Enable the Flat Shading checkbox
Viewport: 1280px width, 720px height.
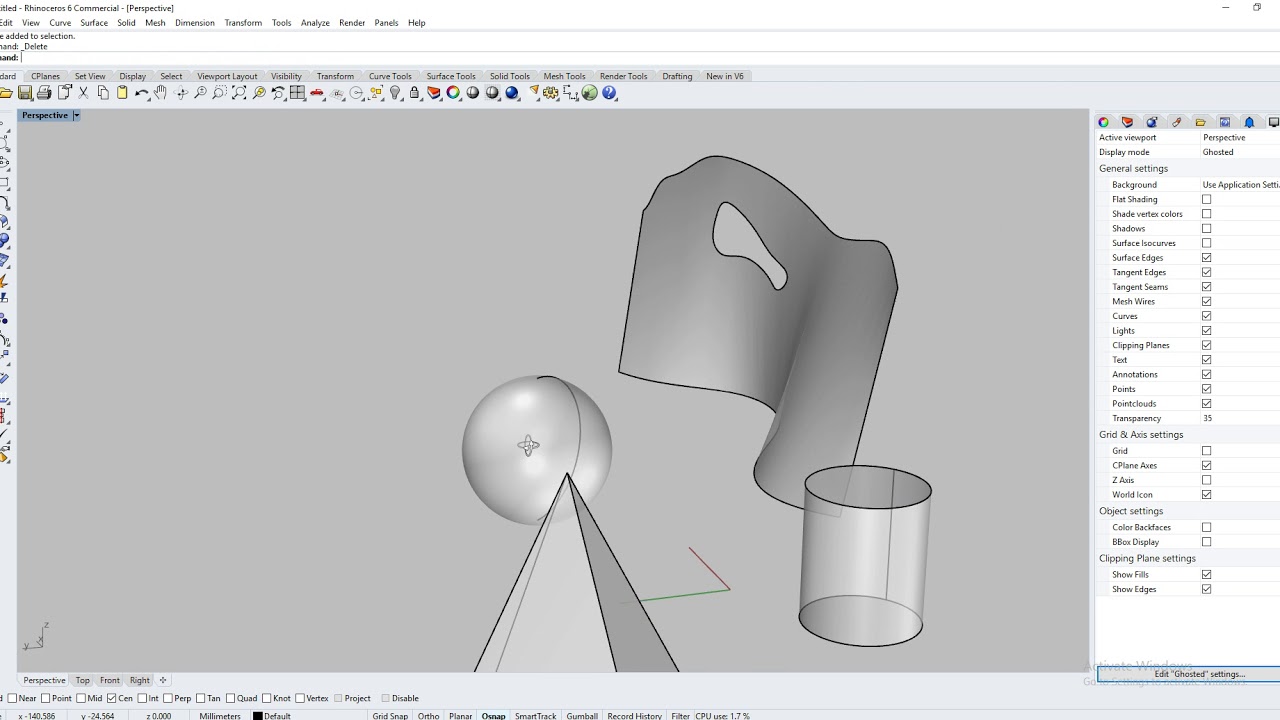pos(1206,199)
